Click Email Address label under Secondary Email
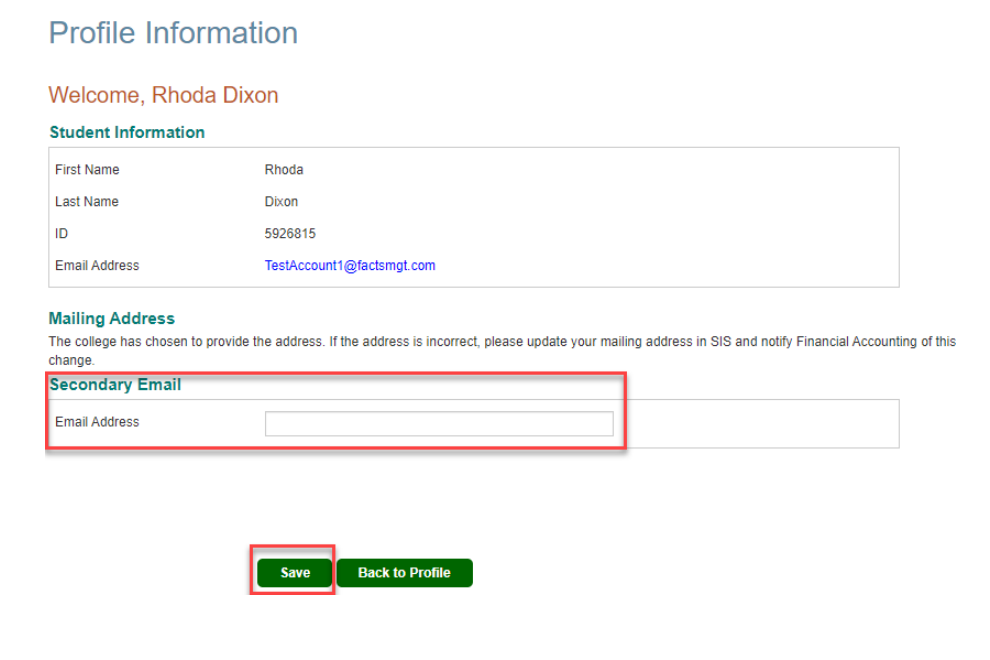990x660 pixels. pyautogui.click(x=97, y=422)
